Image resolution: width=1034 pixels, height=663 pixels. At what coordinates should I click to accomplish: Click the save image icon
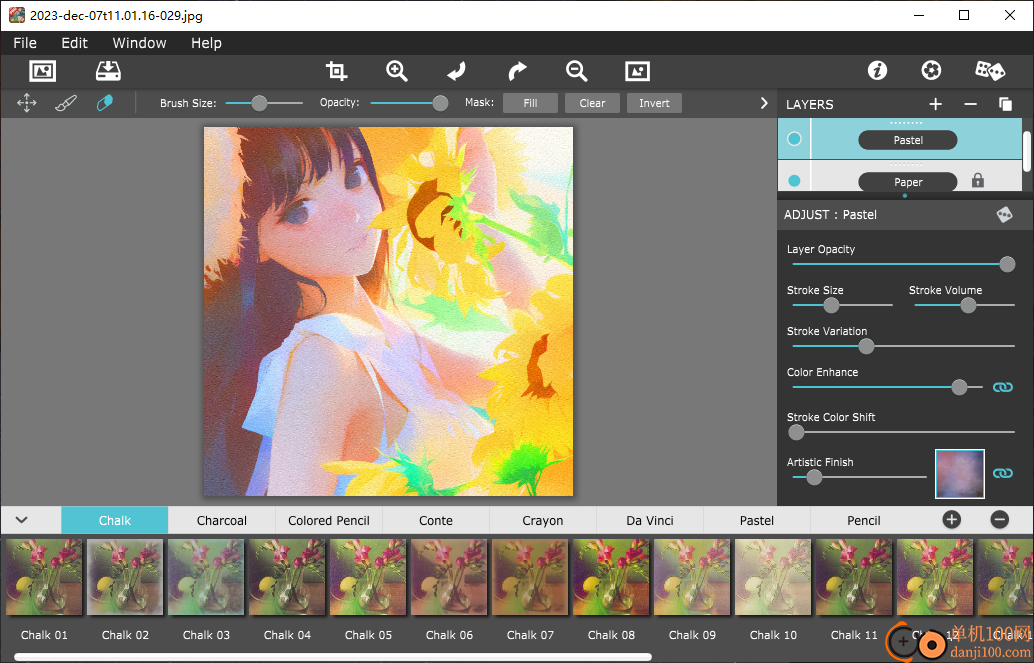(108, 71)
